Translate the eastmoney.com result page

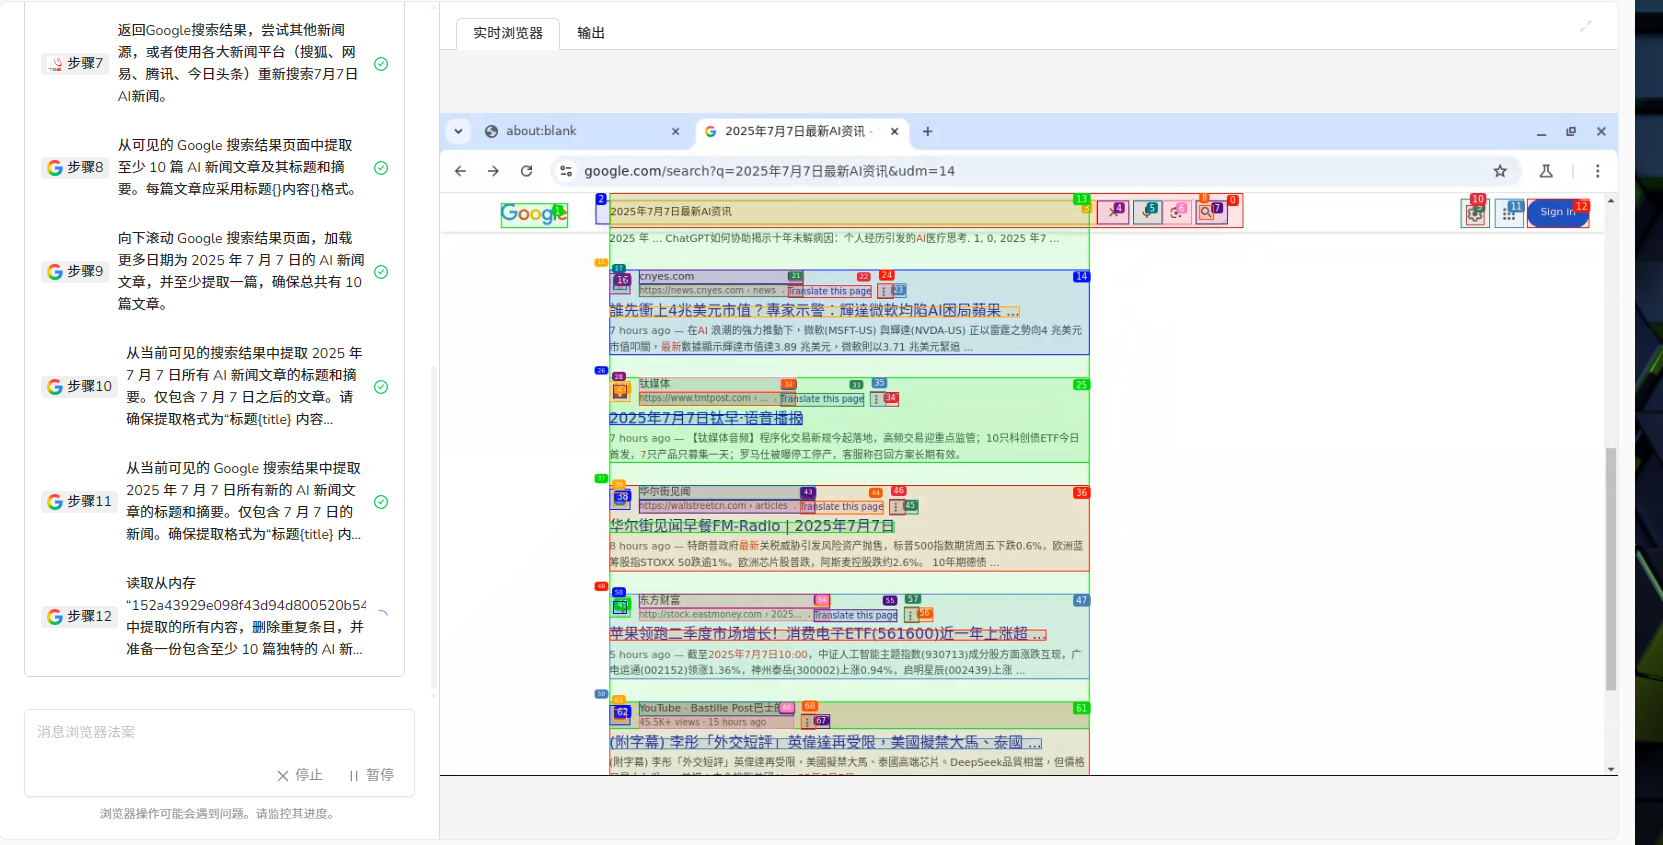coord(856,615)
